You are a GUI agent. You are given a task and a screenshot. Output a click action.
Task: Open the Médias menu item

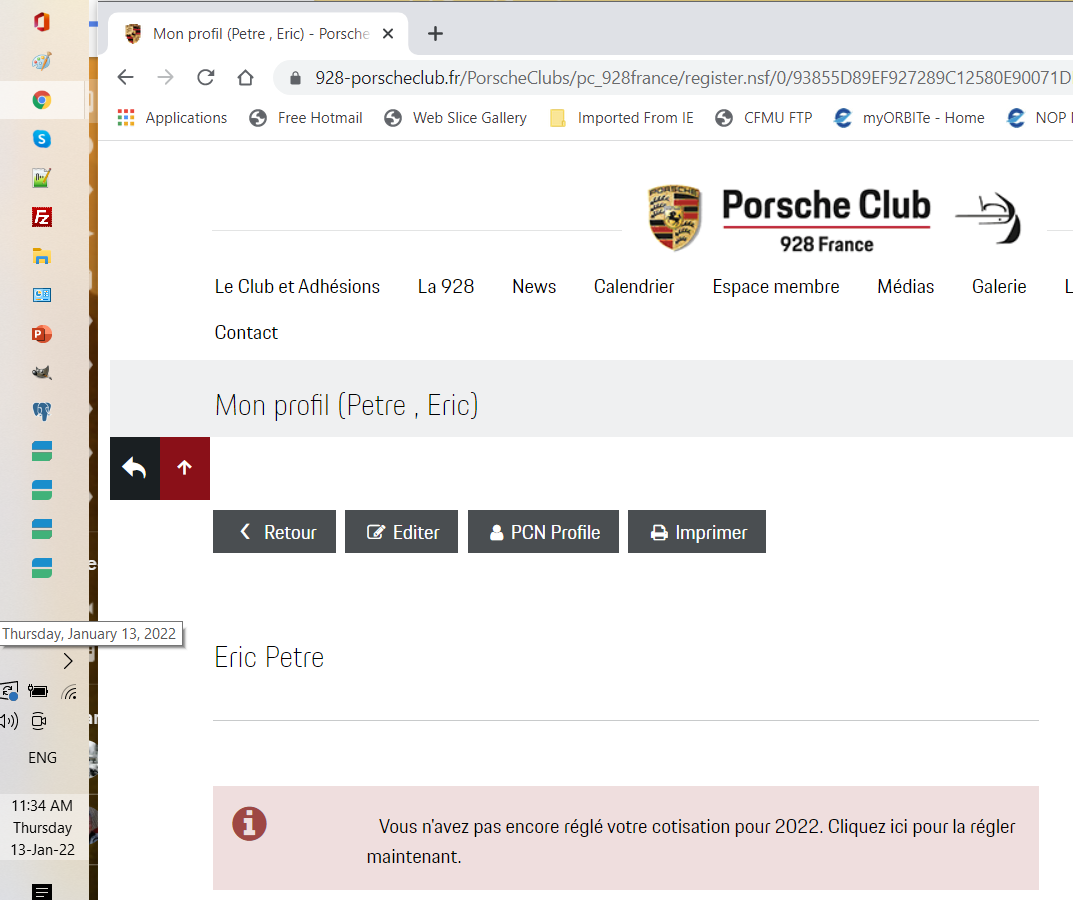905,286
